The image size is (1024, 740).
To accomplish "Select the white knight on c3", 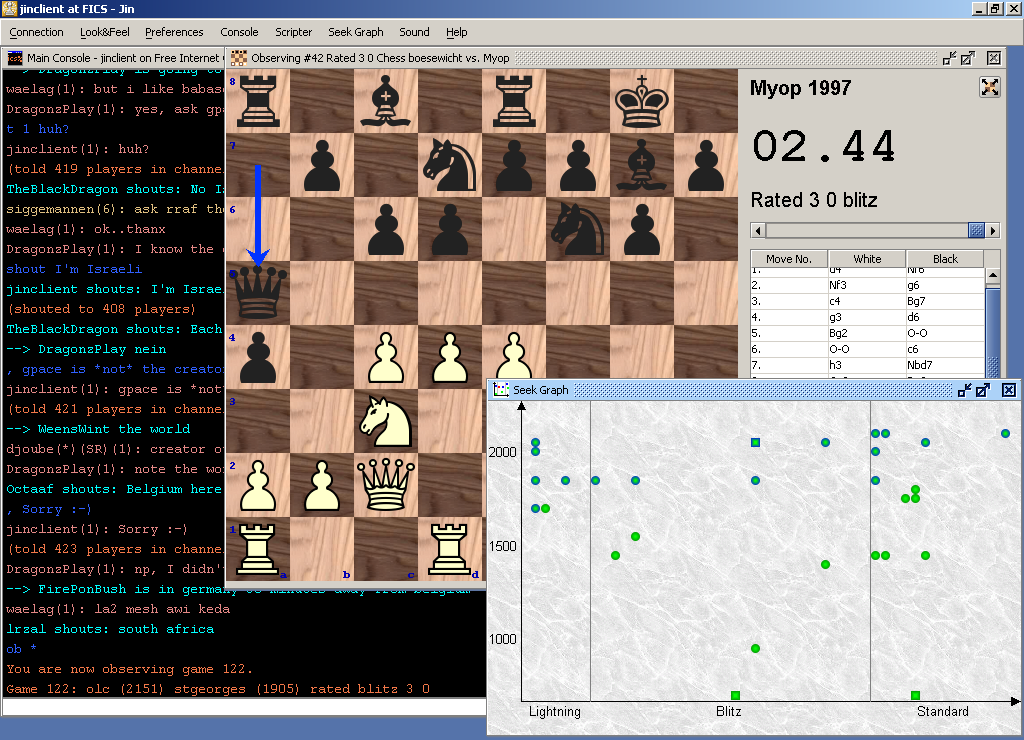I will 386,420.
